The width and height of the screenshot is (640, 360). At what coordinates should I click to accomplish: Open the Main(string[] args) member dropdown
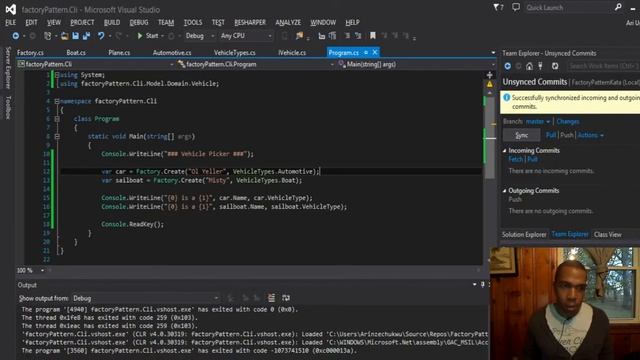(x=416, y=64)
